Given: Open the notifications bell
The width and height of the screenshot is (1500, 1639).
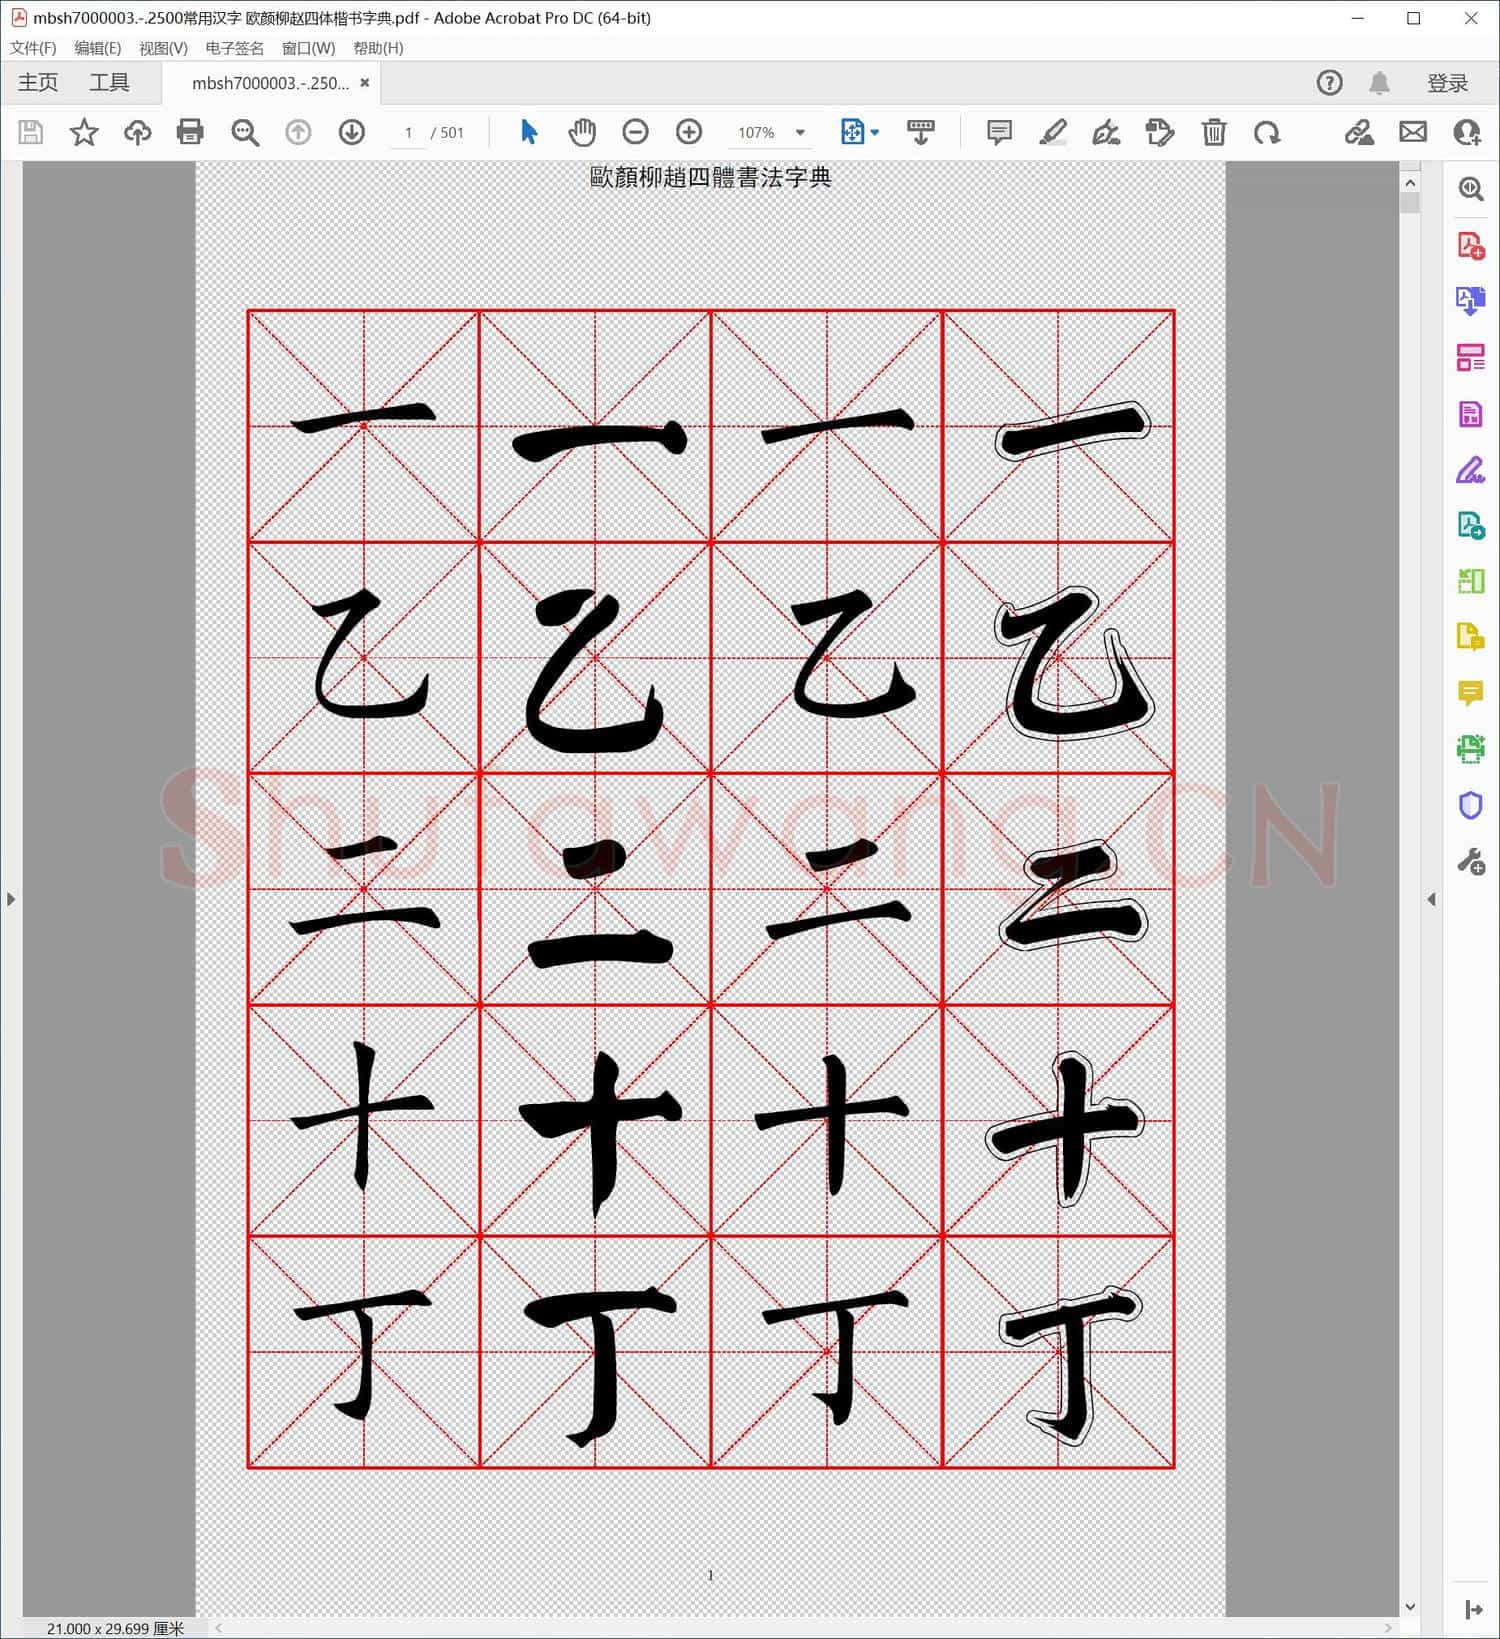Looking at the screenshot, I should [x=1379, y=83].
